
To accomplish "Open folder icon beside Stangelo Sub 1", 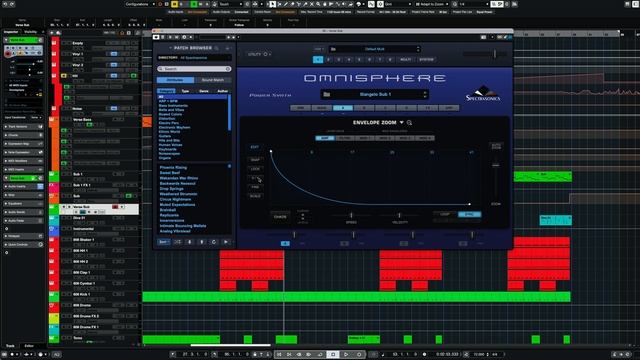I will click(x=327, y=94).
